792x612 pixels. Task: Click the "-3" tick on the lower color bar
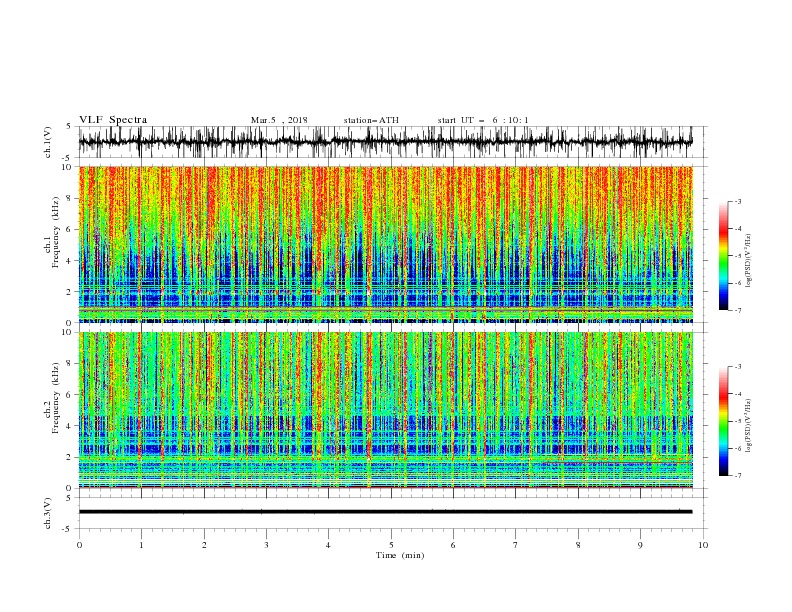click(x=738, y=367)
